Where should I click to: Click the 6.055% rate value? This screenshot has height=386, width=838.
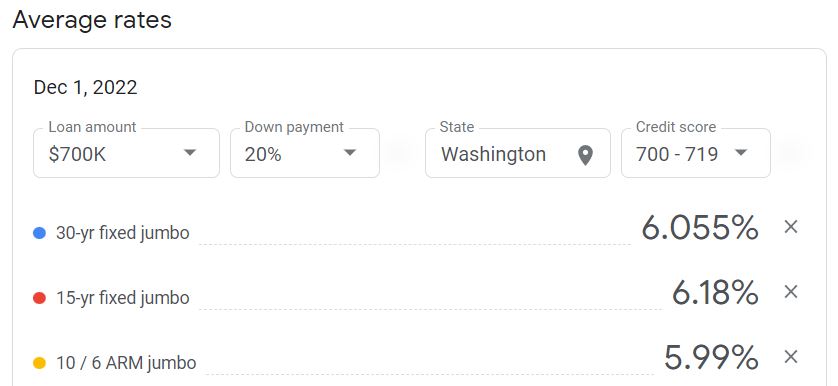[x=700, y=227]
